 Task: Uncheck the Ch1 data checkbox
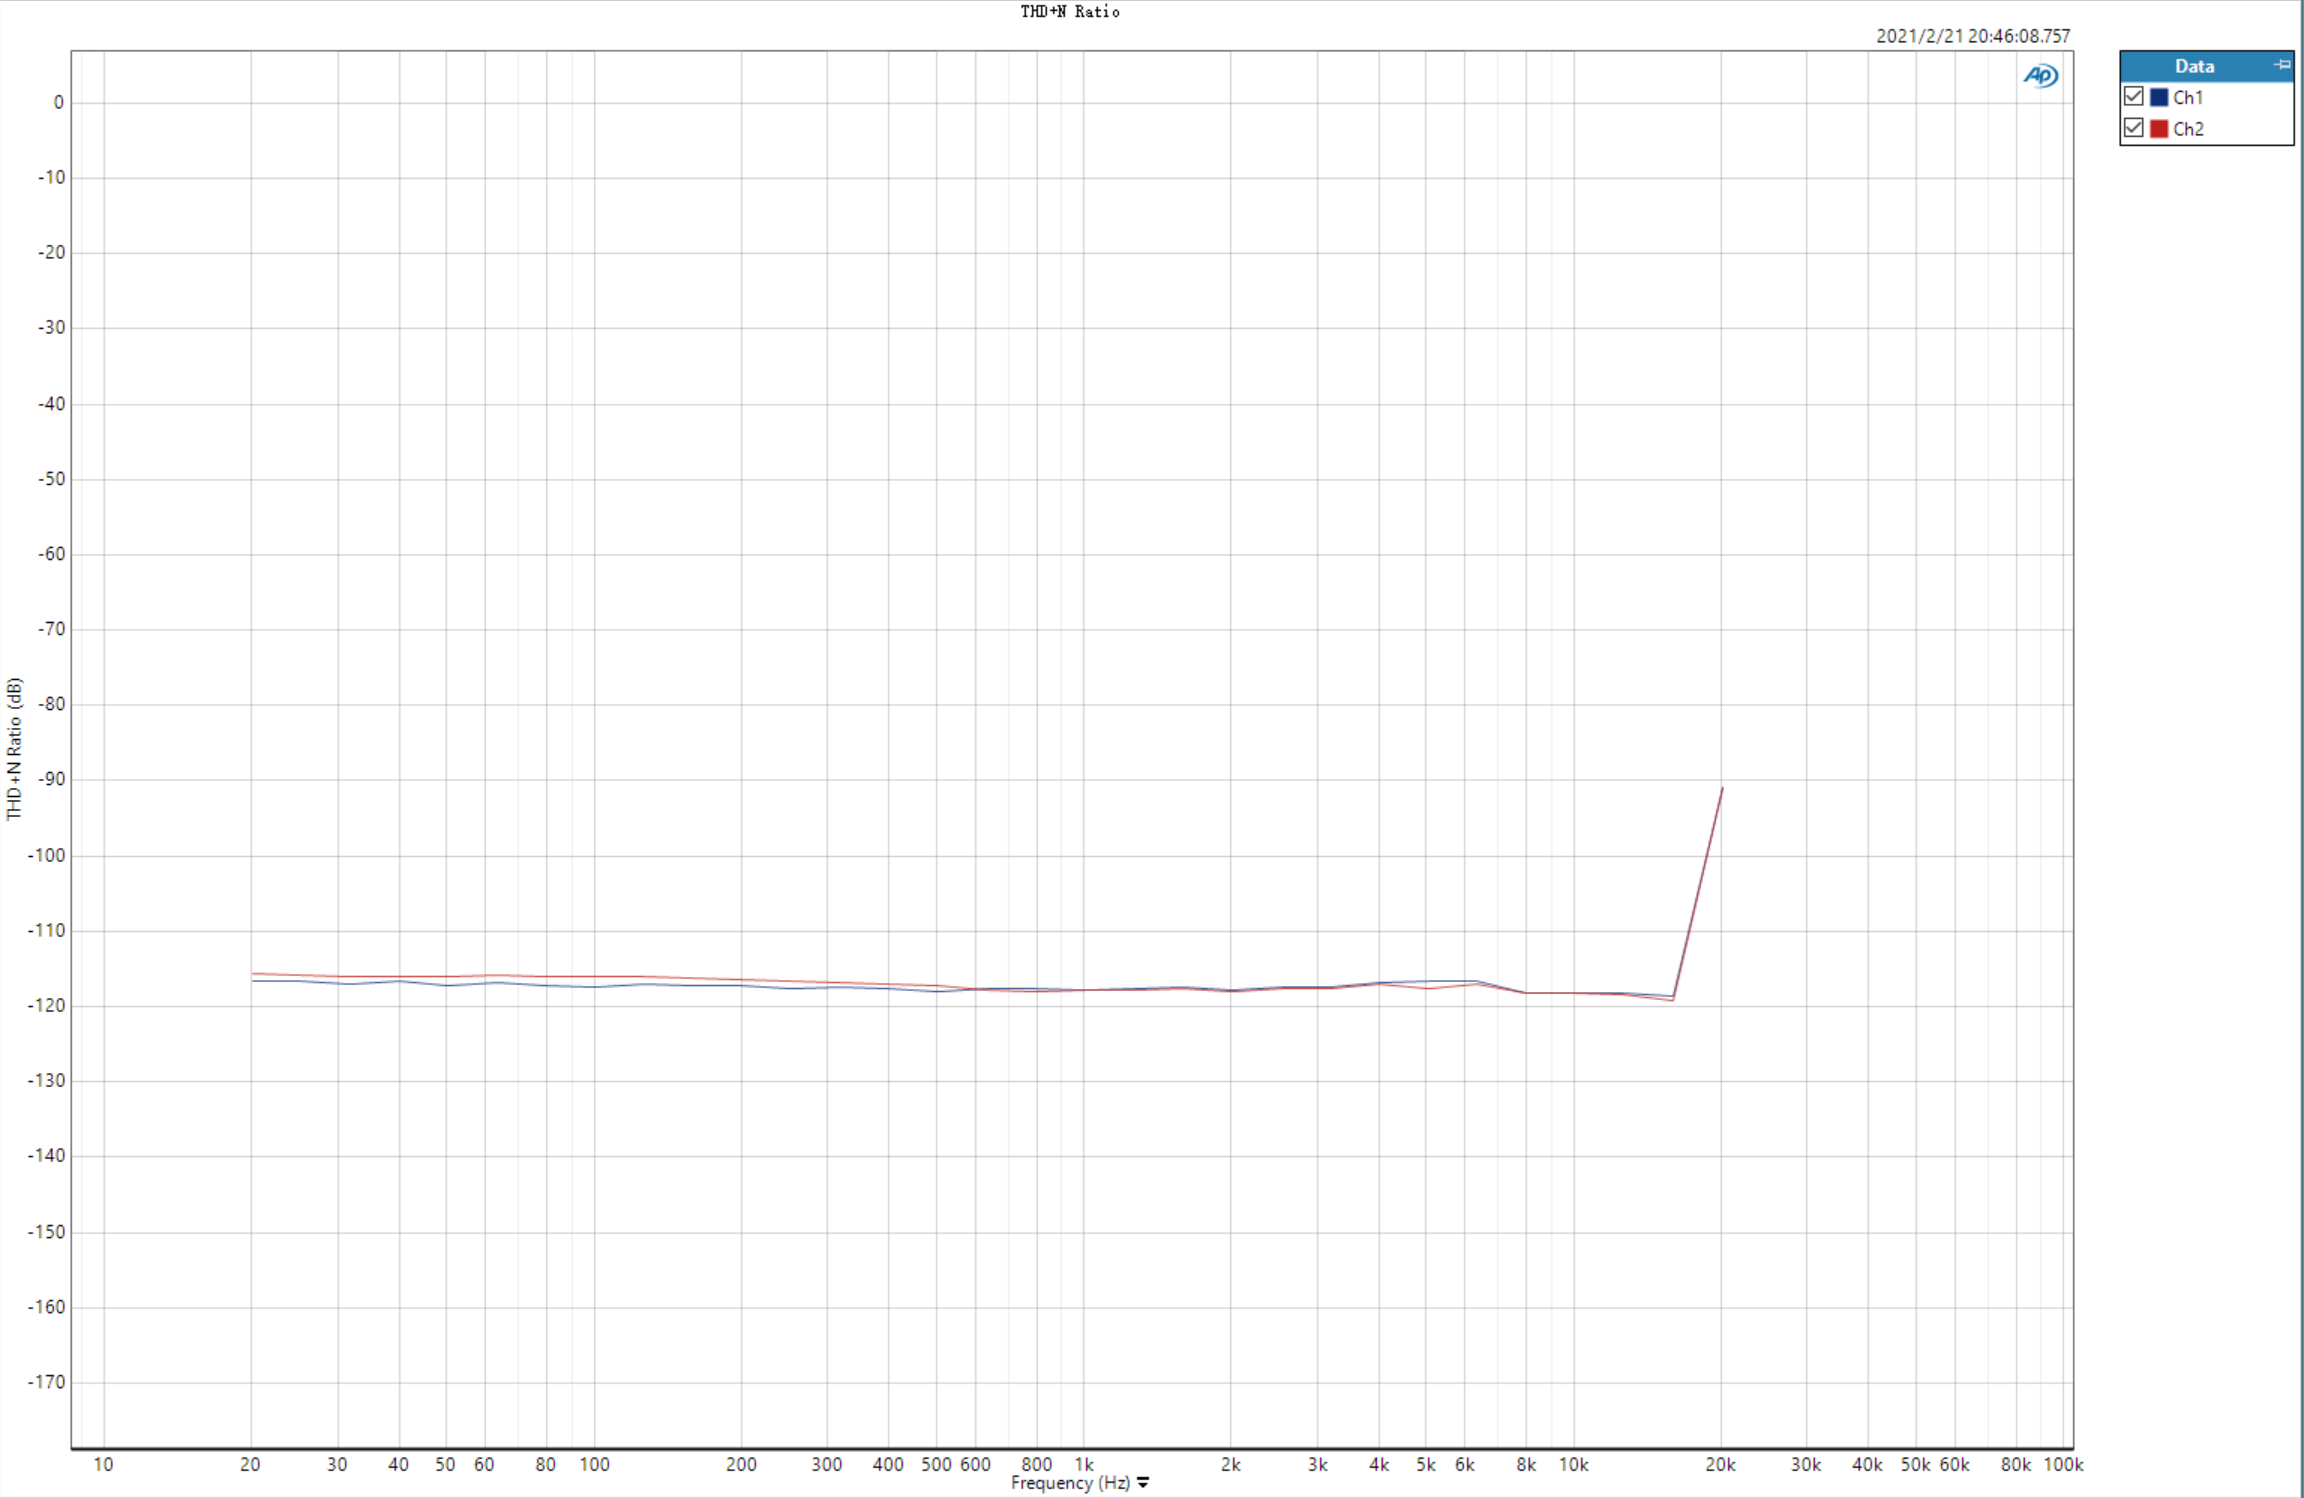click(x=2133, y=97)
